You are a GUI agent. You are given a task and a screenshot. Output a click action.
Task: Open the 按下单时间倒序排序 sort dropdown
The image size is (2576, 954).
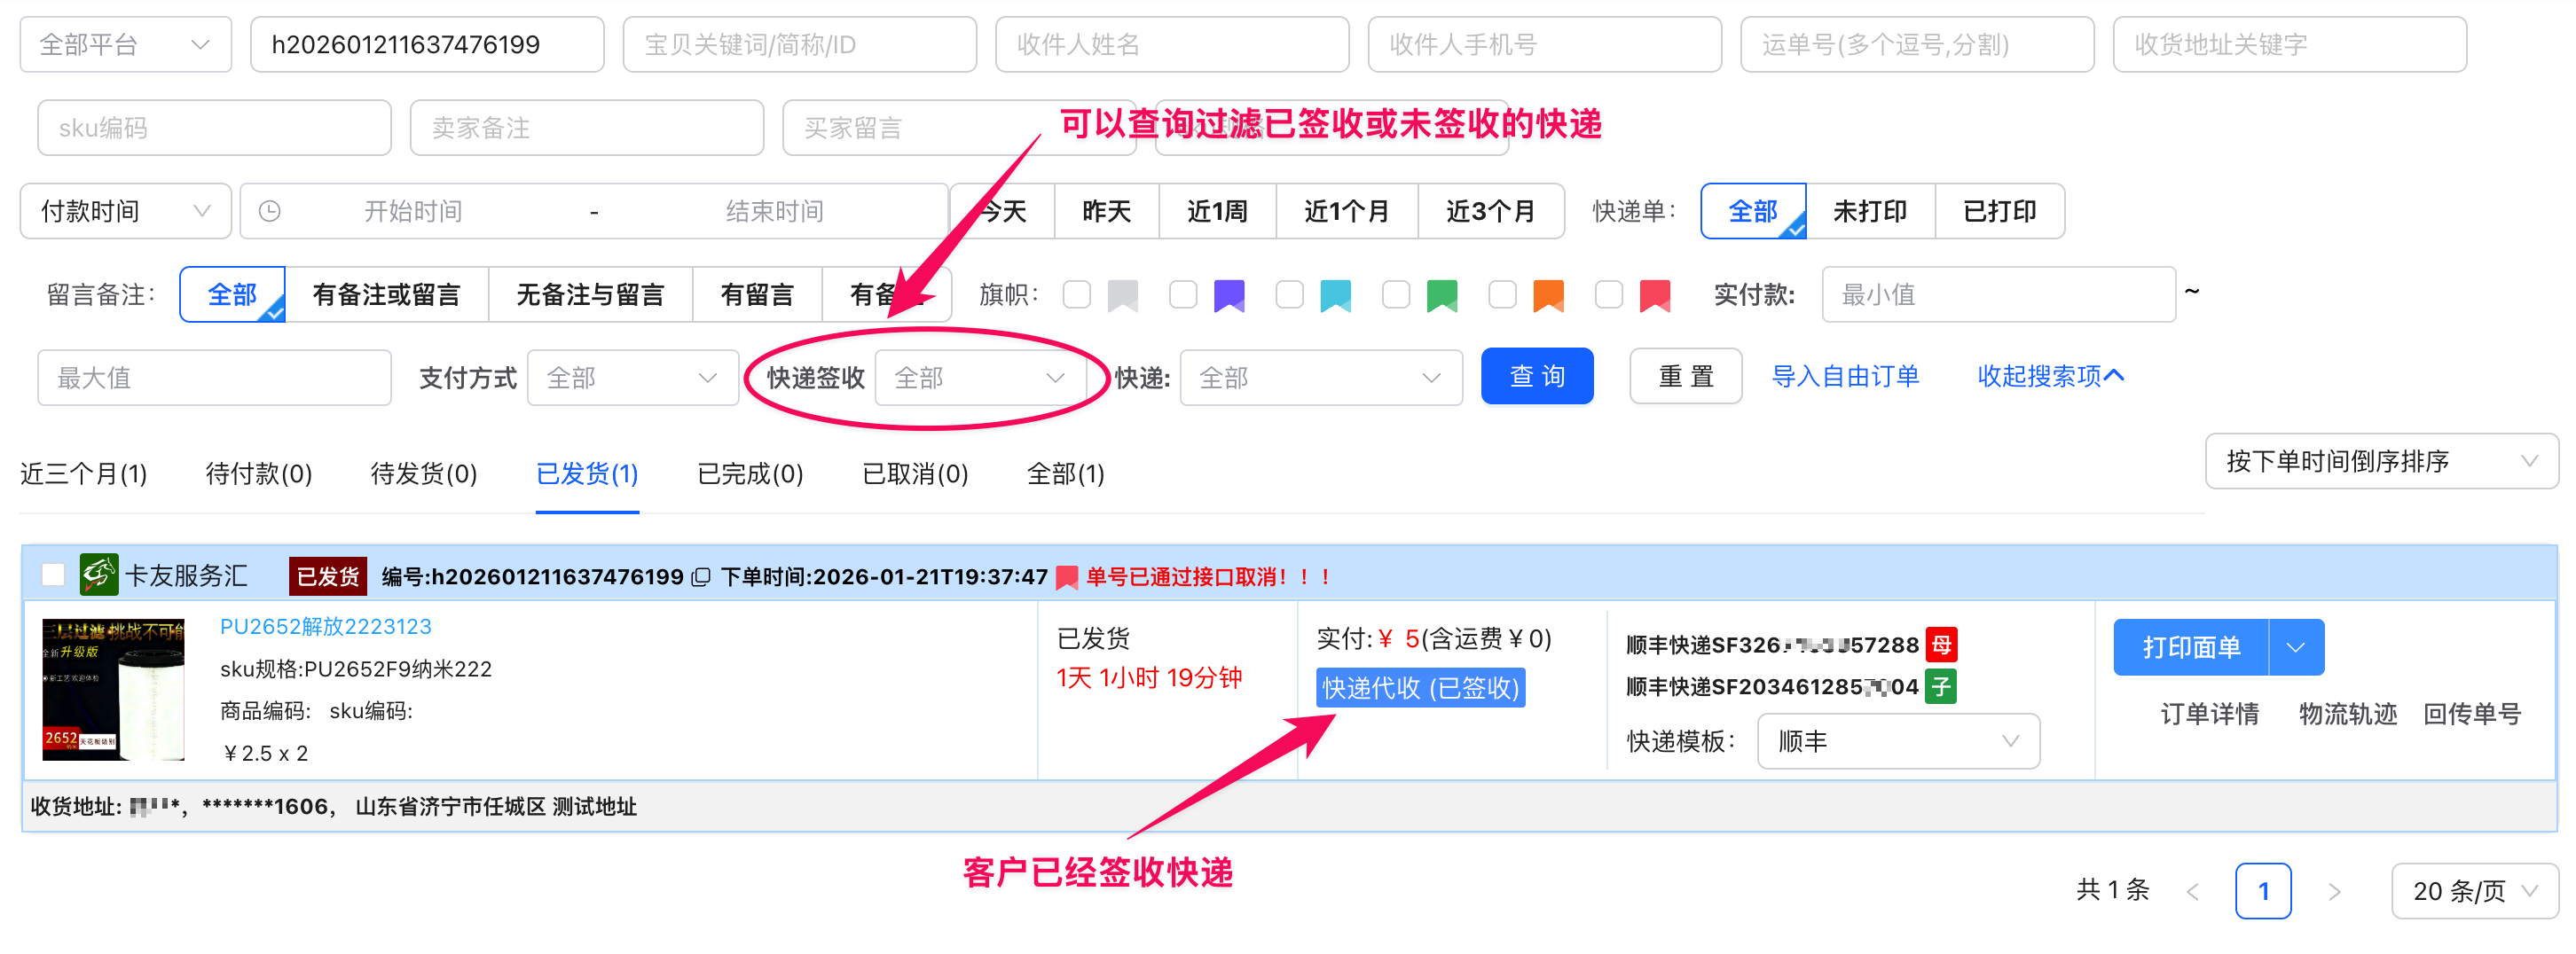point(2380,461)
